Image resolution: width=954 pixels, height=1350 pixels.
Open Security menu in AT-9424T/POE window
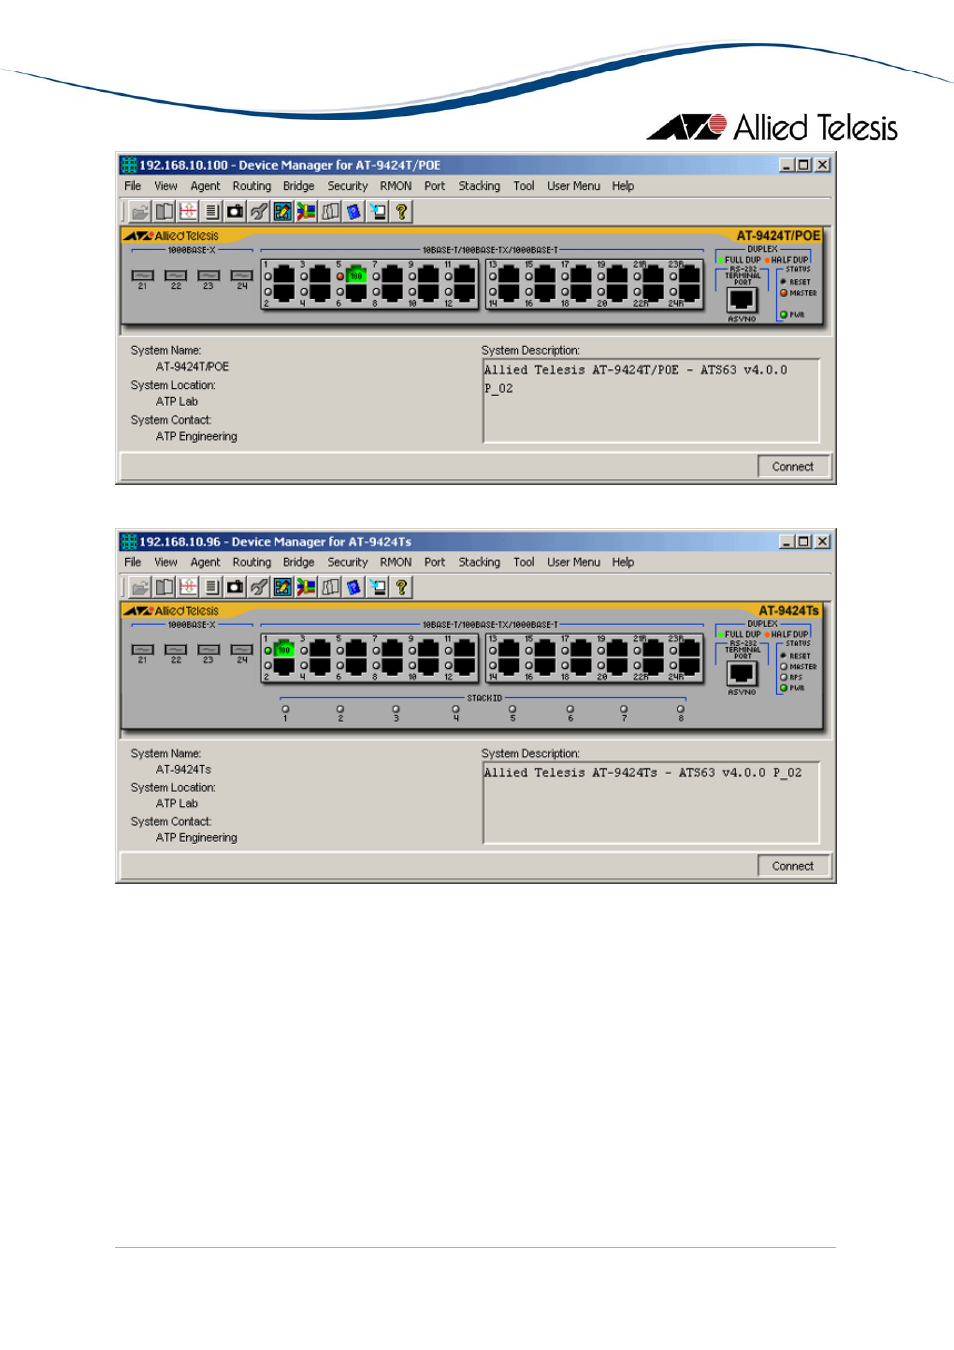point(348,186)
